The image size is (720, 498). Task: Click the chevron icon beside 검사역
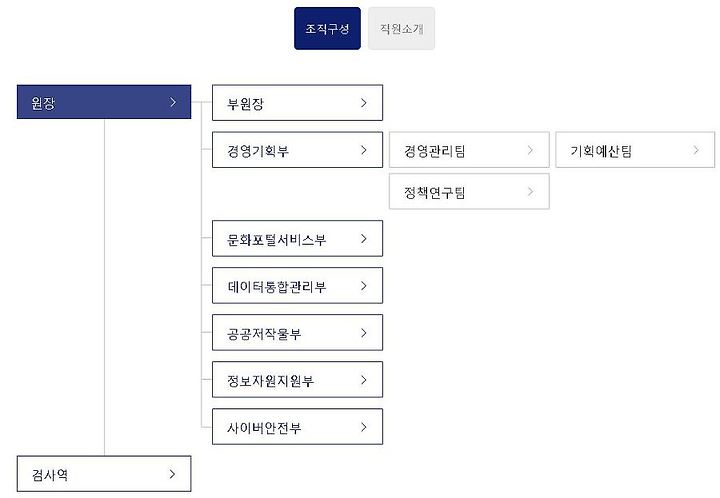pos(173,474)
